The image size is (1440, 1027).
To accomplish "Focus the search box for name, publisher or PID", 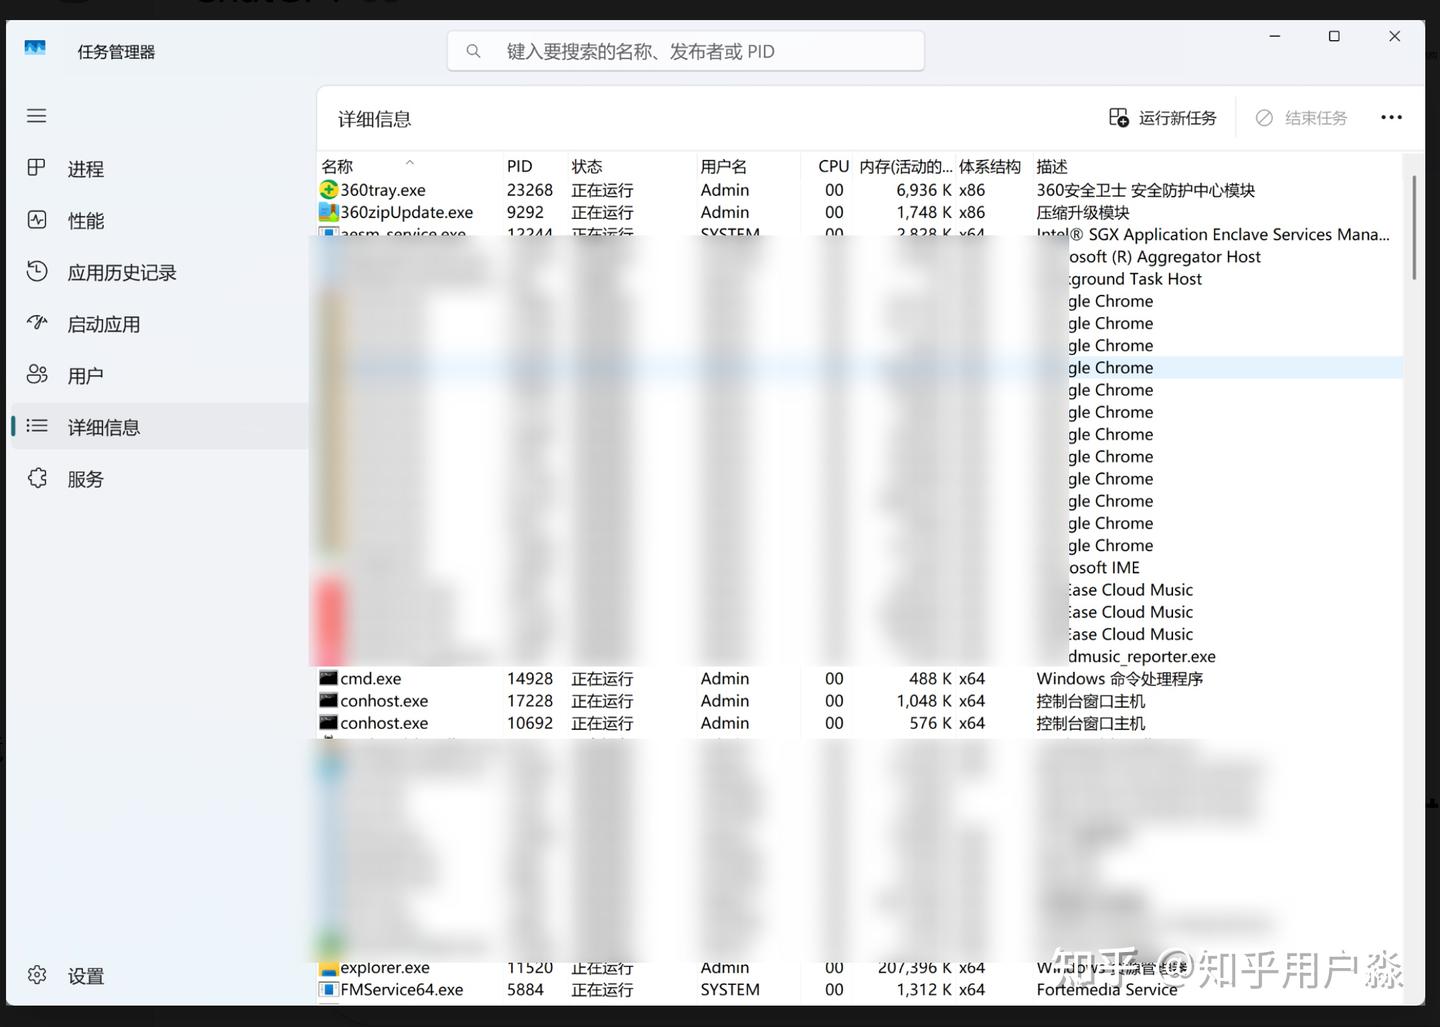I will click(686, 51).
